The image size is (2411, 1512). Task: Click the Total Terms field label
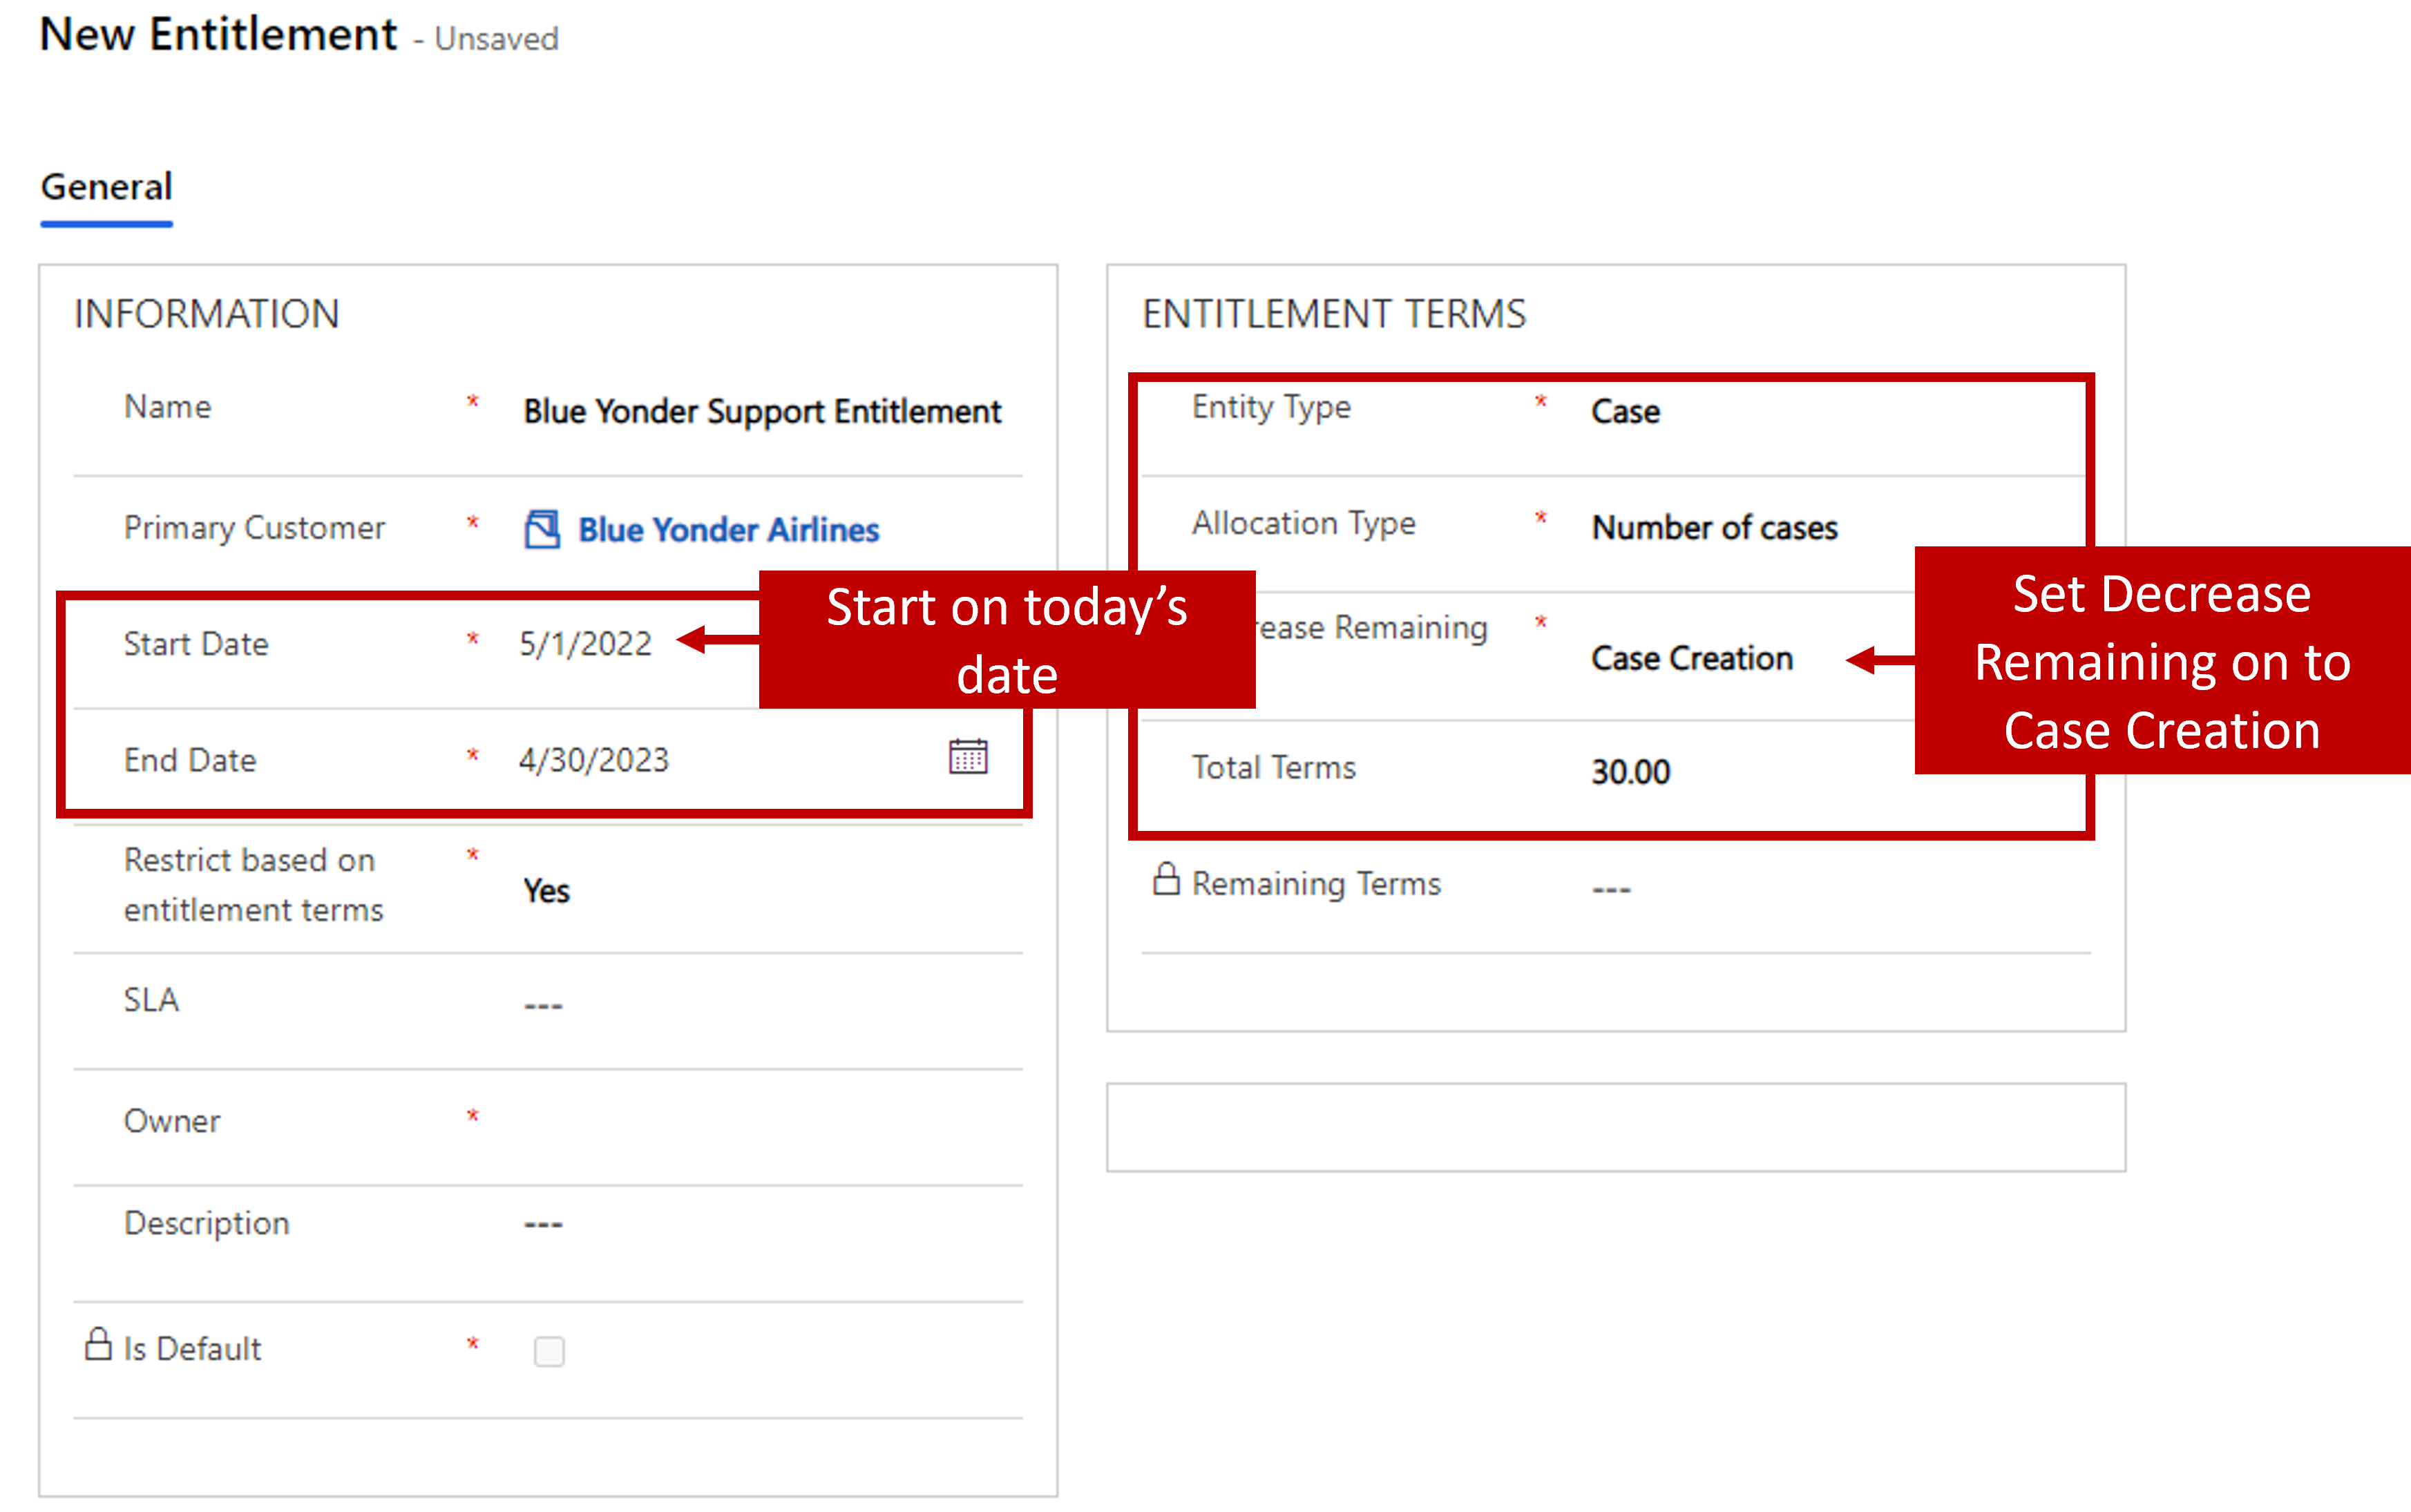1274,767
